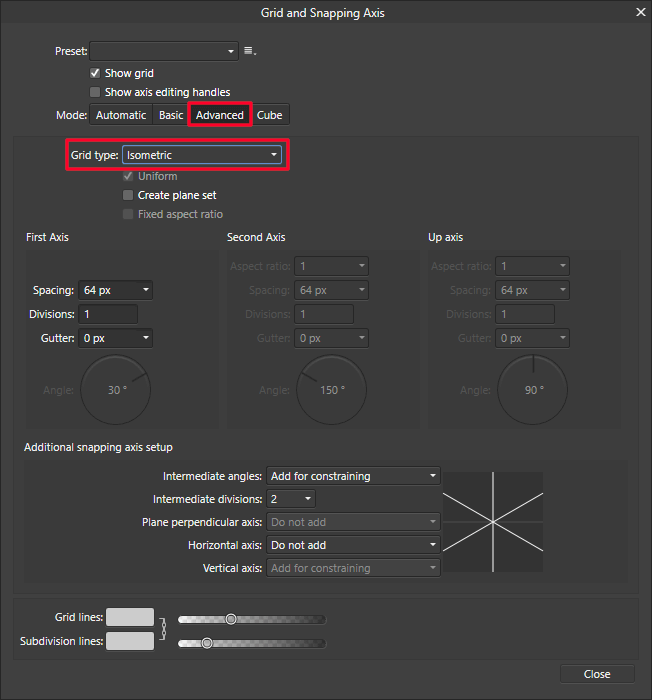Click the Second Axis 150° angle dial
652x700 pixels.
(x=331, y=390)
